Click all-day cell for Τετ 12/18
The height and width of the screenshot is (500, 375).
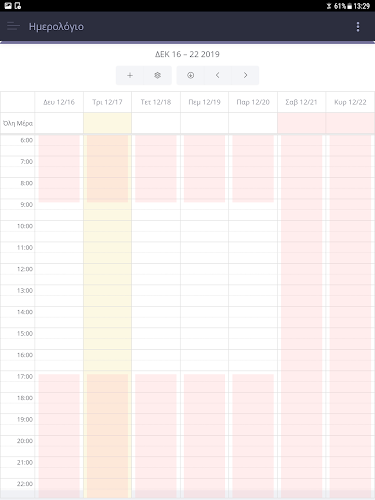pos(156,123)
